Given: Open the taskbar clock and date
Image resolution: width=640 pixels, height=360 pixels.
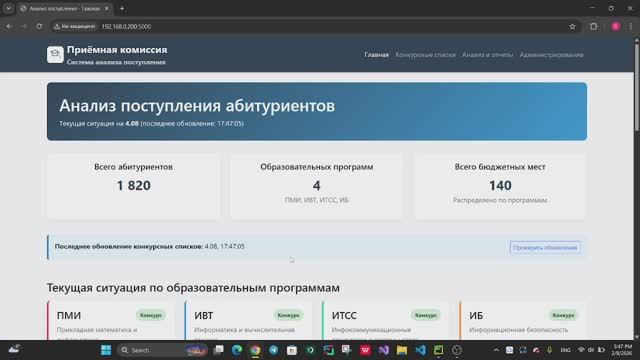Looking at the screenshot, I should pos(622,350).
